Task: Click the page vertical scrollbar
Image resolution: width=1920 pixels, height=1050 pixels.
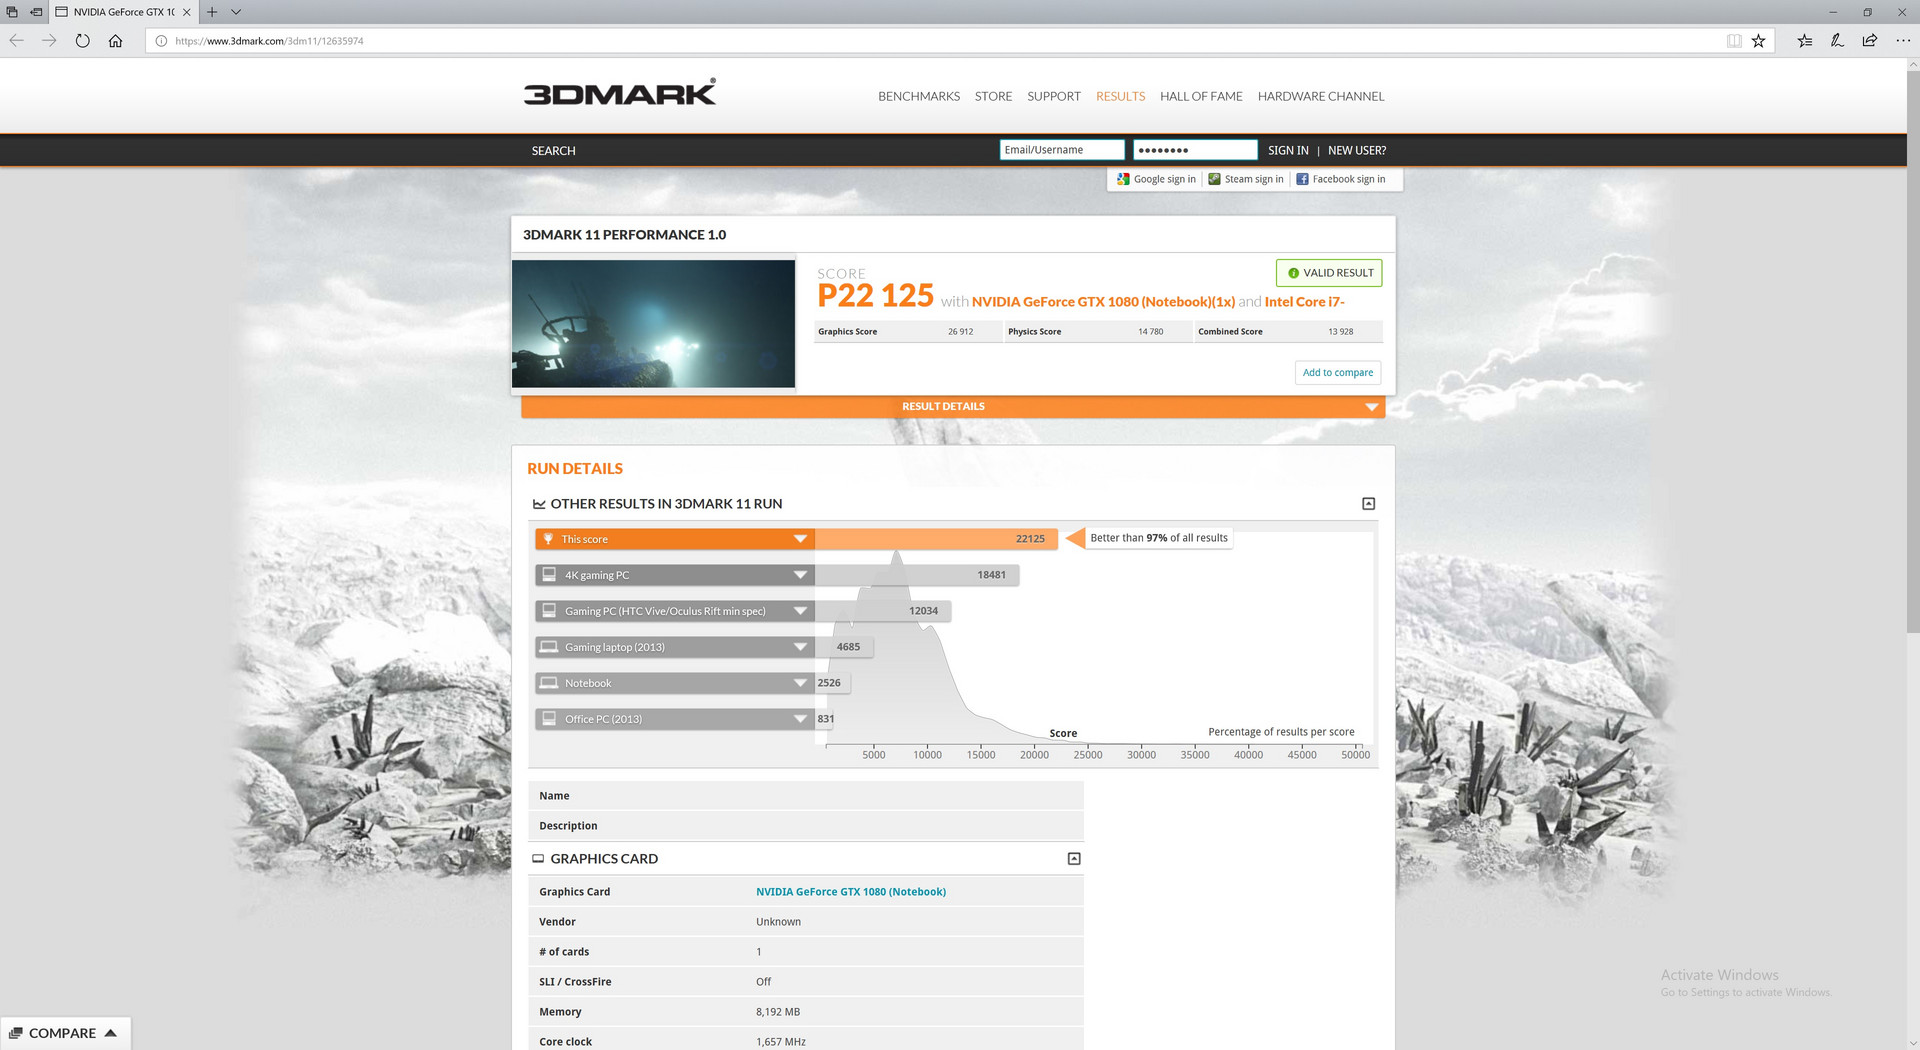Action: pos(1912,350)
